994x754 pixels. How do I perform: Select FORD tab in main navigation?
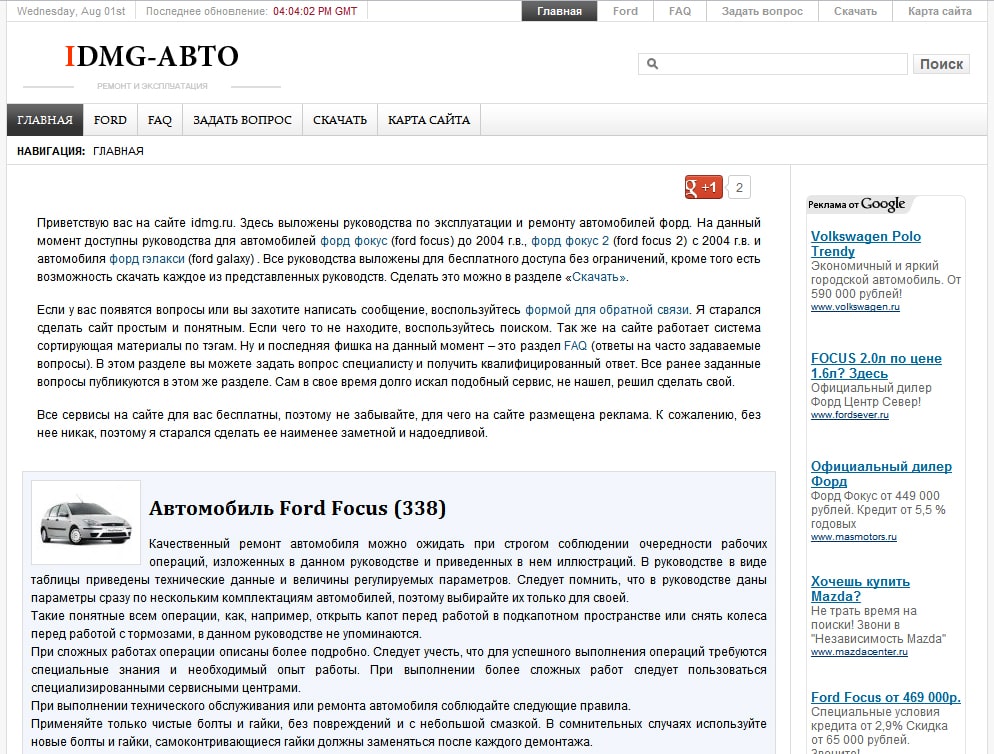(110, 120)
